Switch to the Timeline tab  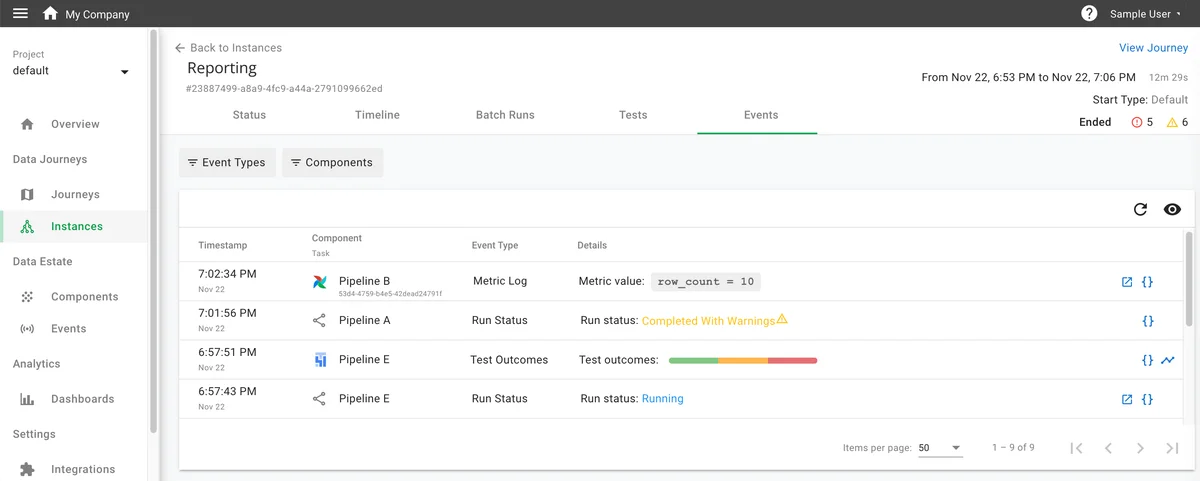point(377,115)
